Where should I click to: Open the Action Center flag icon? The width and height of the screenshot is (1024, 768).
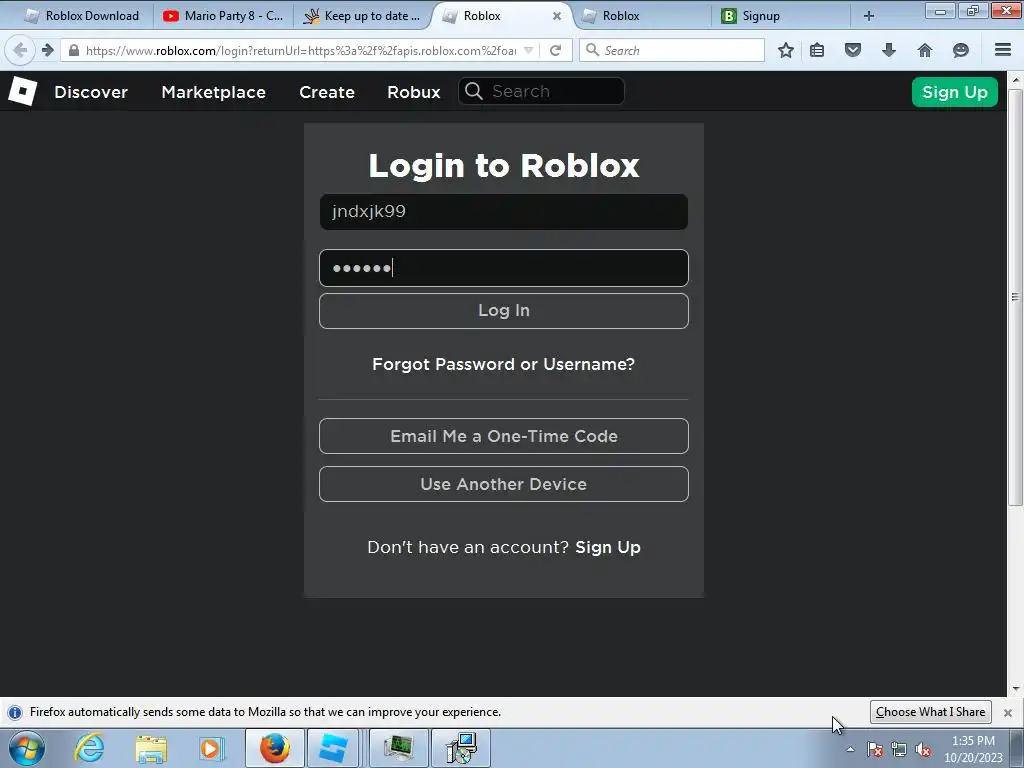click(874, 750)
